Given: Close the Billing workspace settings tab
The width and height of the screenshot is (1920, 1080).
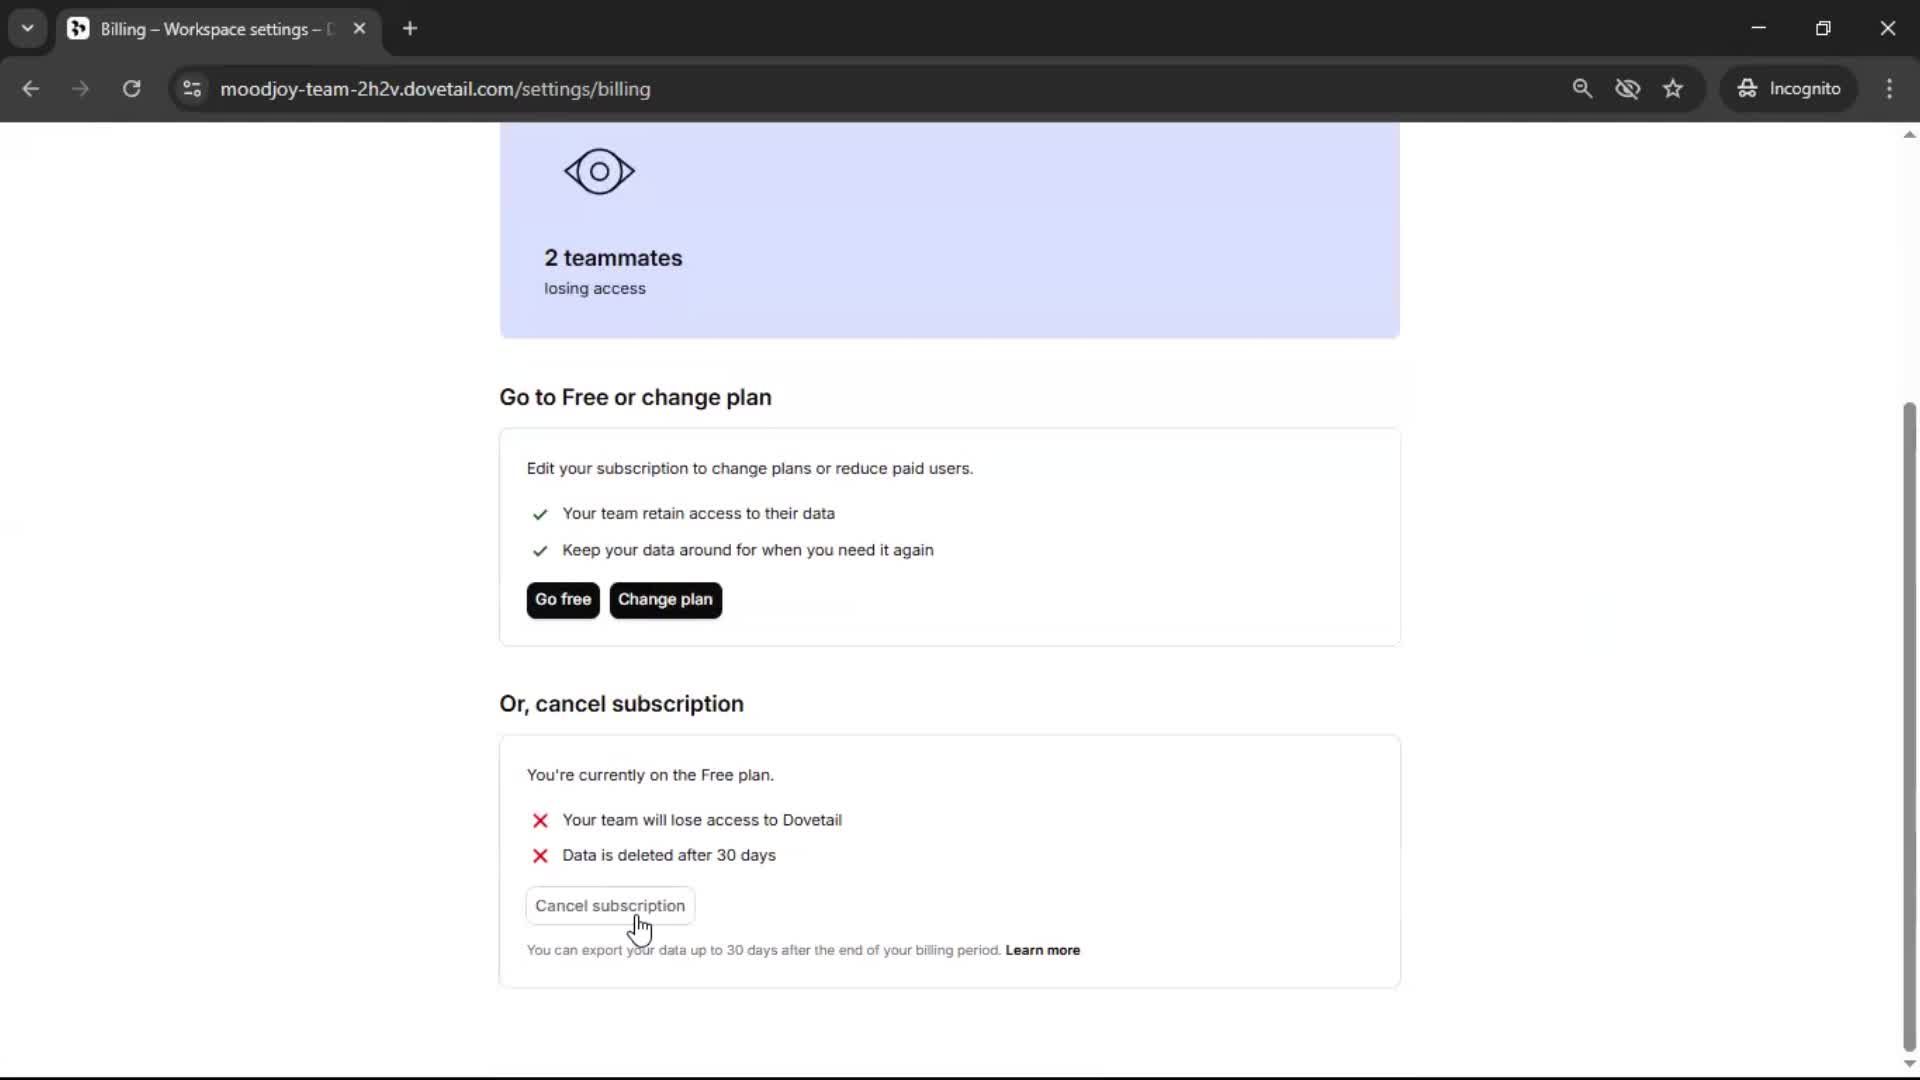Looking at the screenshot, I should (359, 29).
